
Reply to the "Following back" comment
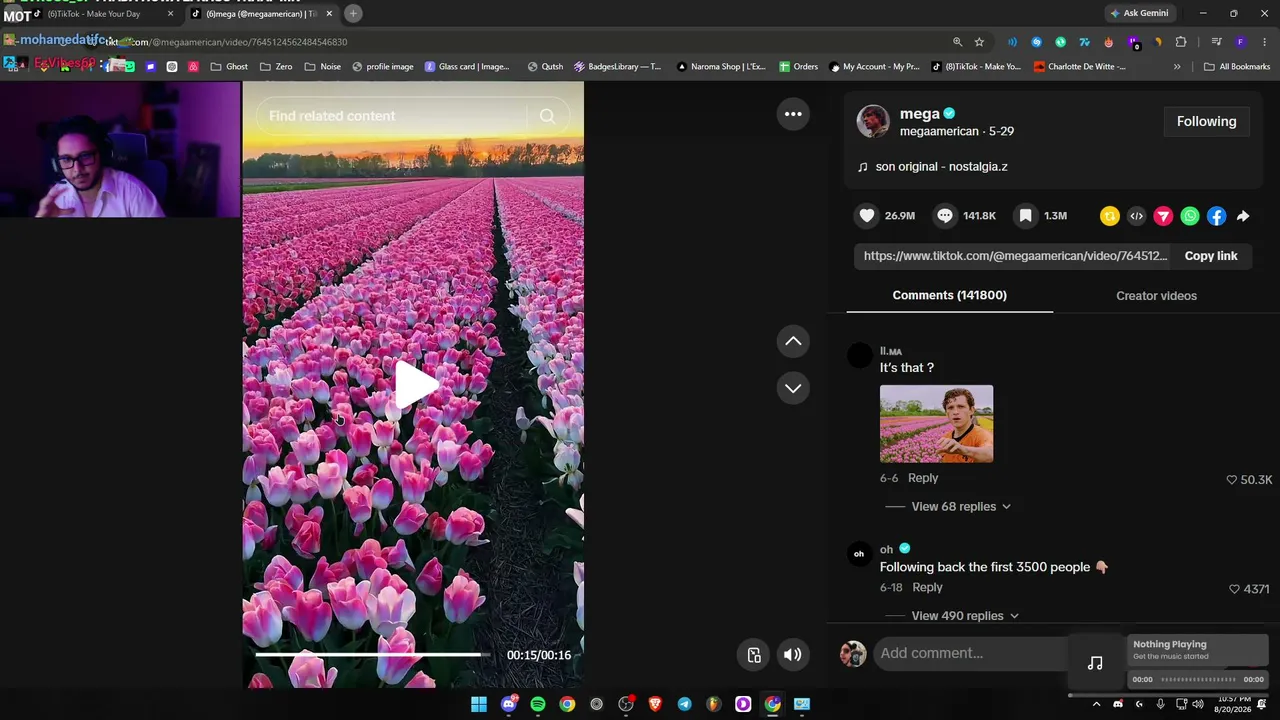[x=927, y=588]
